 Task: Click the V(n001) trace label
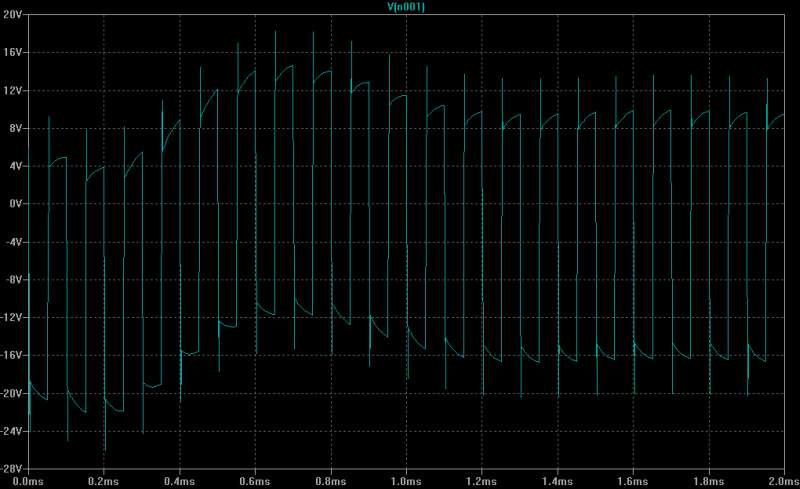pyautogui.click(x=406, y=7)
